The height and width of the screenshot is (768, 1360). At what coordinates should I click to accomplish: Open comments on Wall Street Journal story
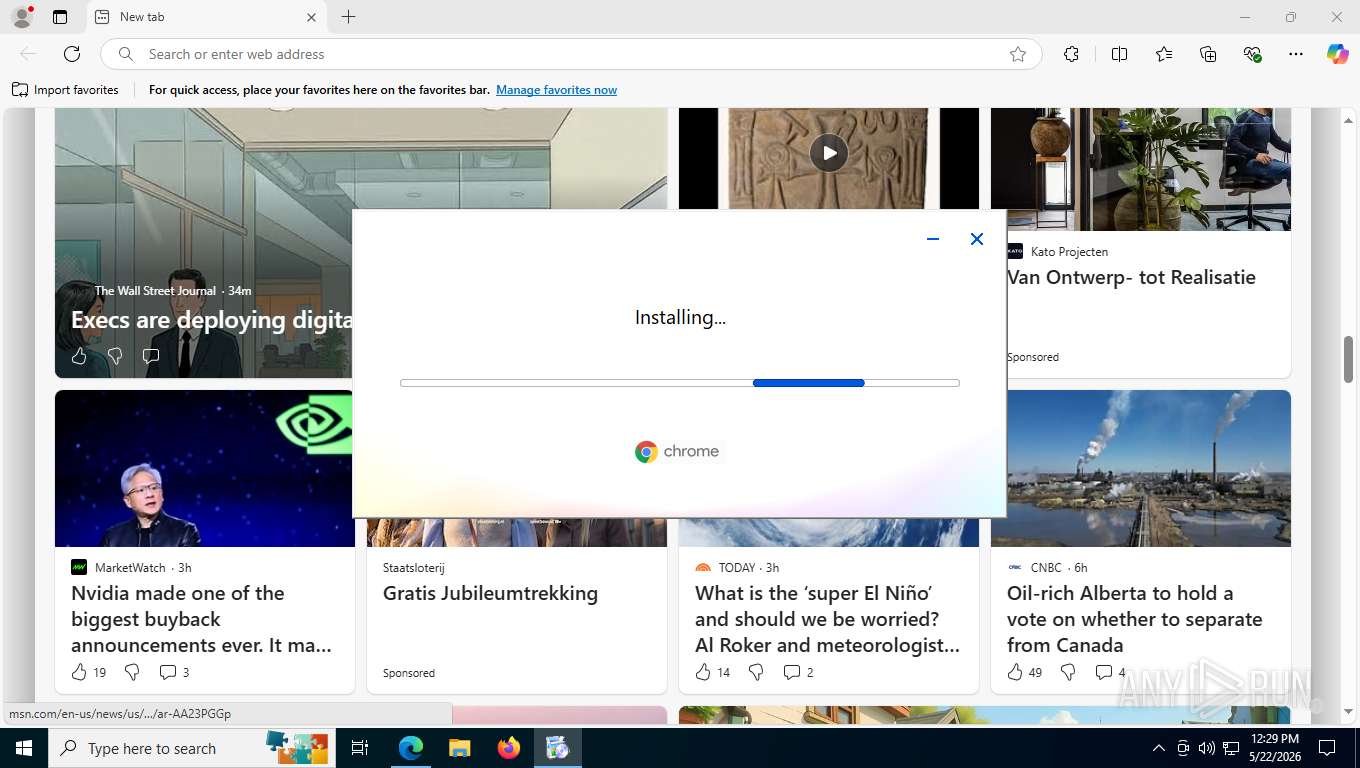pos(151,355)
